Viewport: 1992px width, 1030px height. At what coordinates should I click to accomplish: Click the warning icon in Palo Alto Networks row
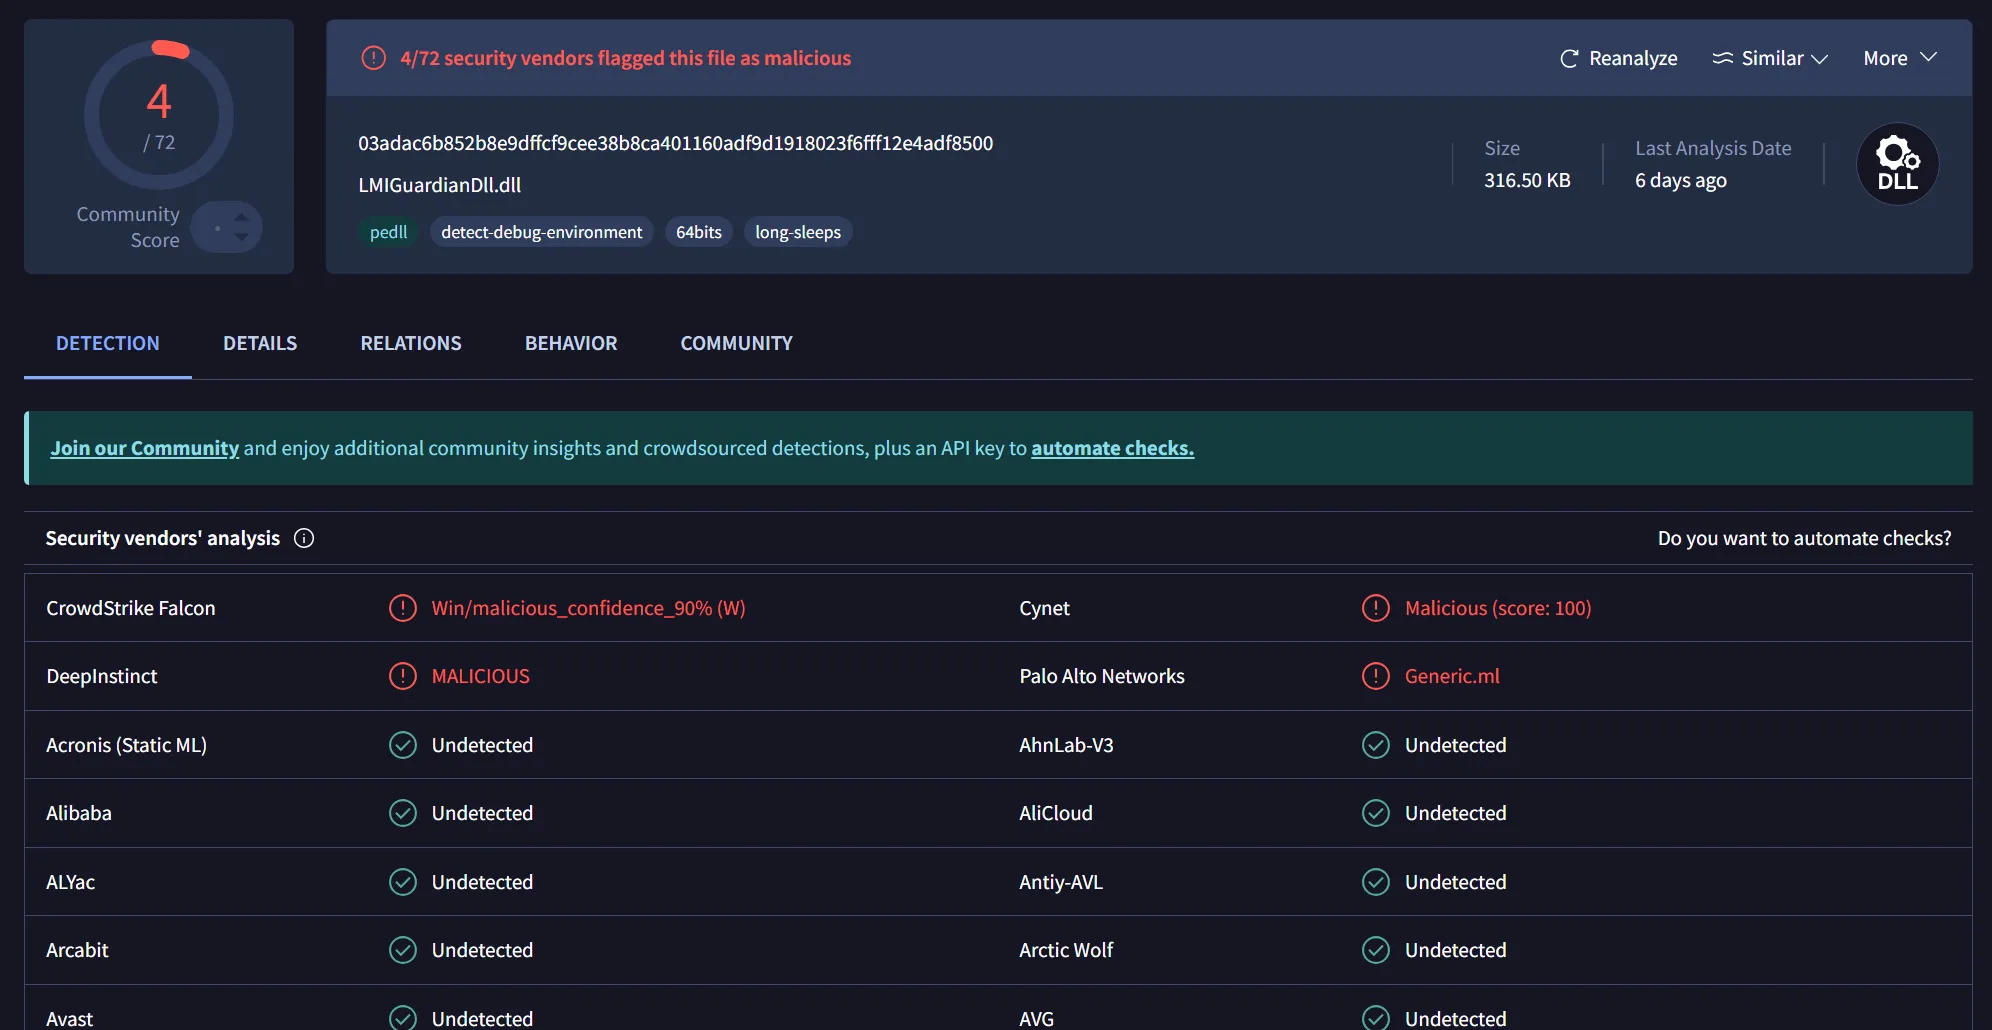click(x=1375, y=676)
